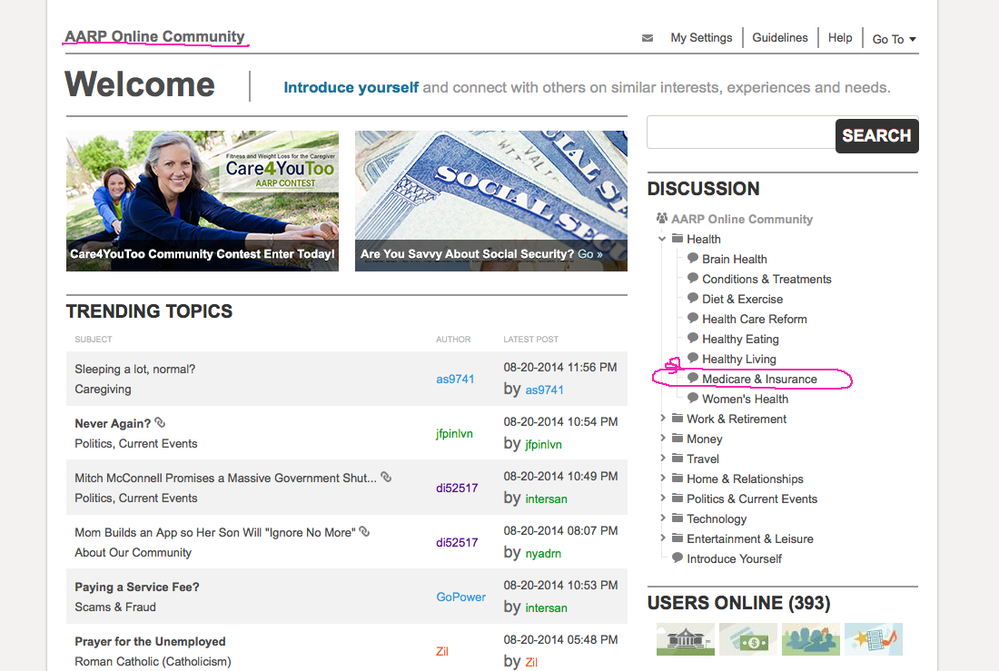Image resolution: width=999 pixels, height=671 pixels.
Task: Expand the Money category
Action: (x=662, y=438)
